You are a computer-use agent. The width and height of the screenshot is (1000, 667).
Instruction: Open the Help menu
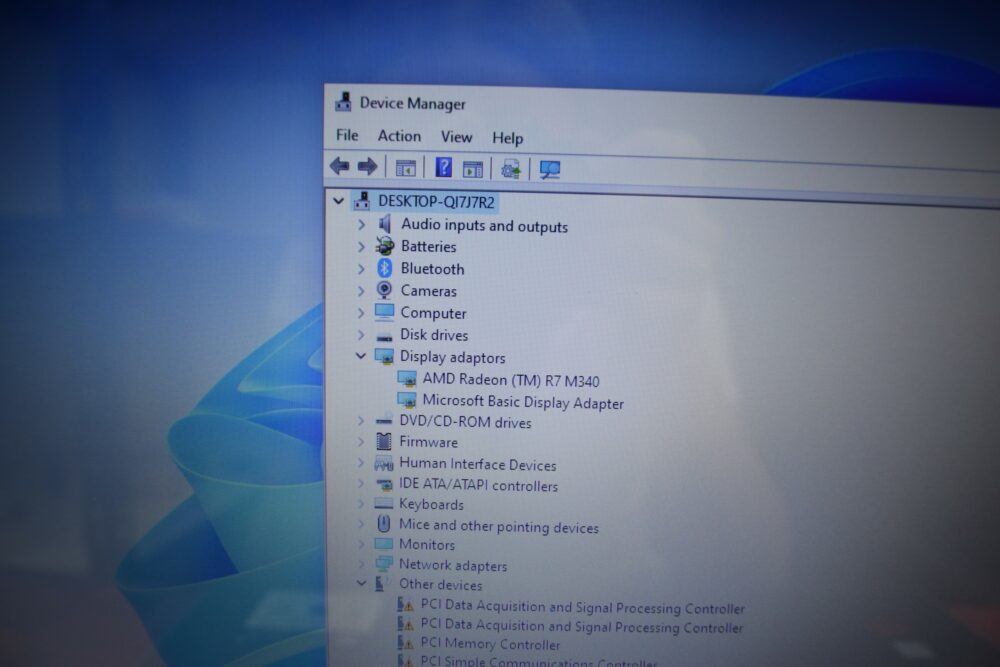point(508,138)
